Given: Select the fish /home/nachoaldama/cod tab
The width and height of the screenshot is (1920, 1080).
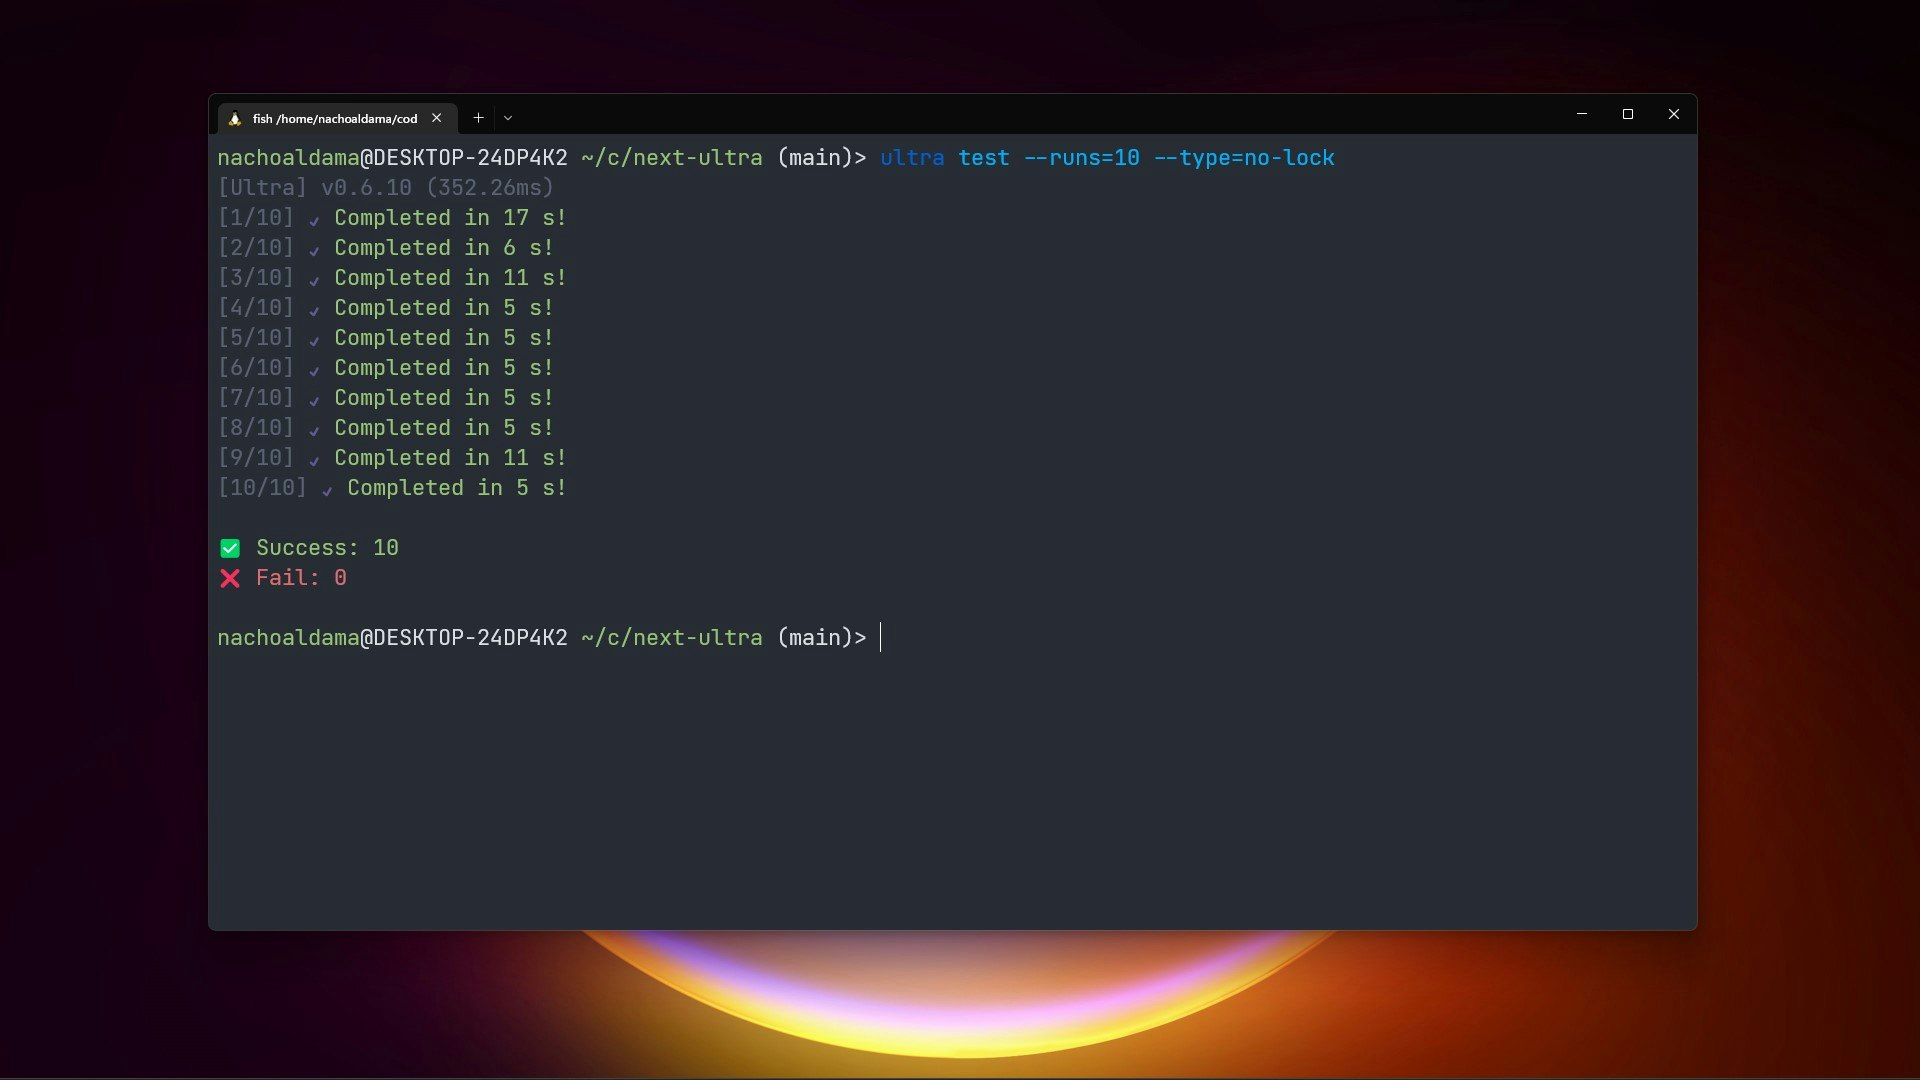Looking at the screenshot, I should pos(334,118).
